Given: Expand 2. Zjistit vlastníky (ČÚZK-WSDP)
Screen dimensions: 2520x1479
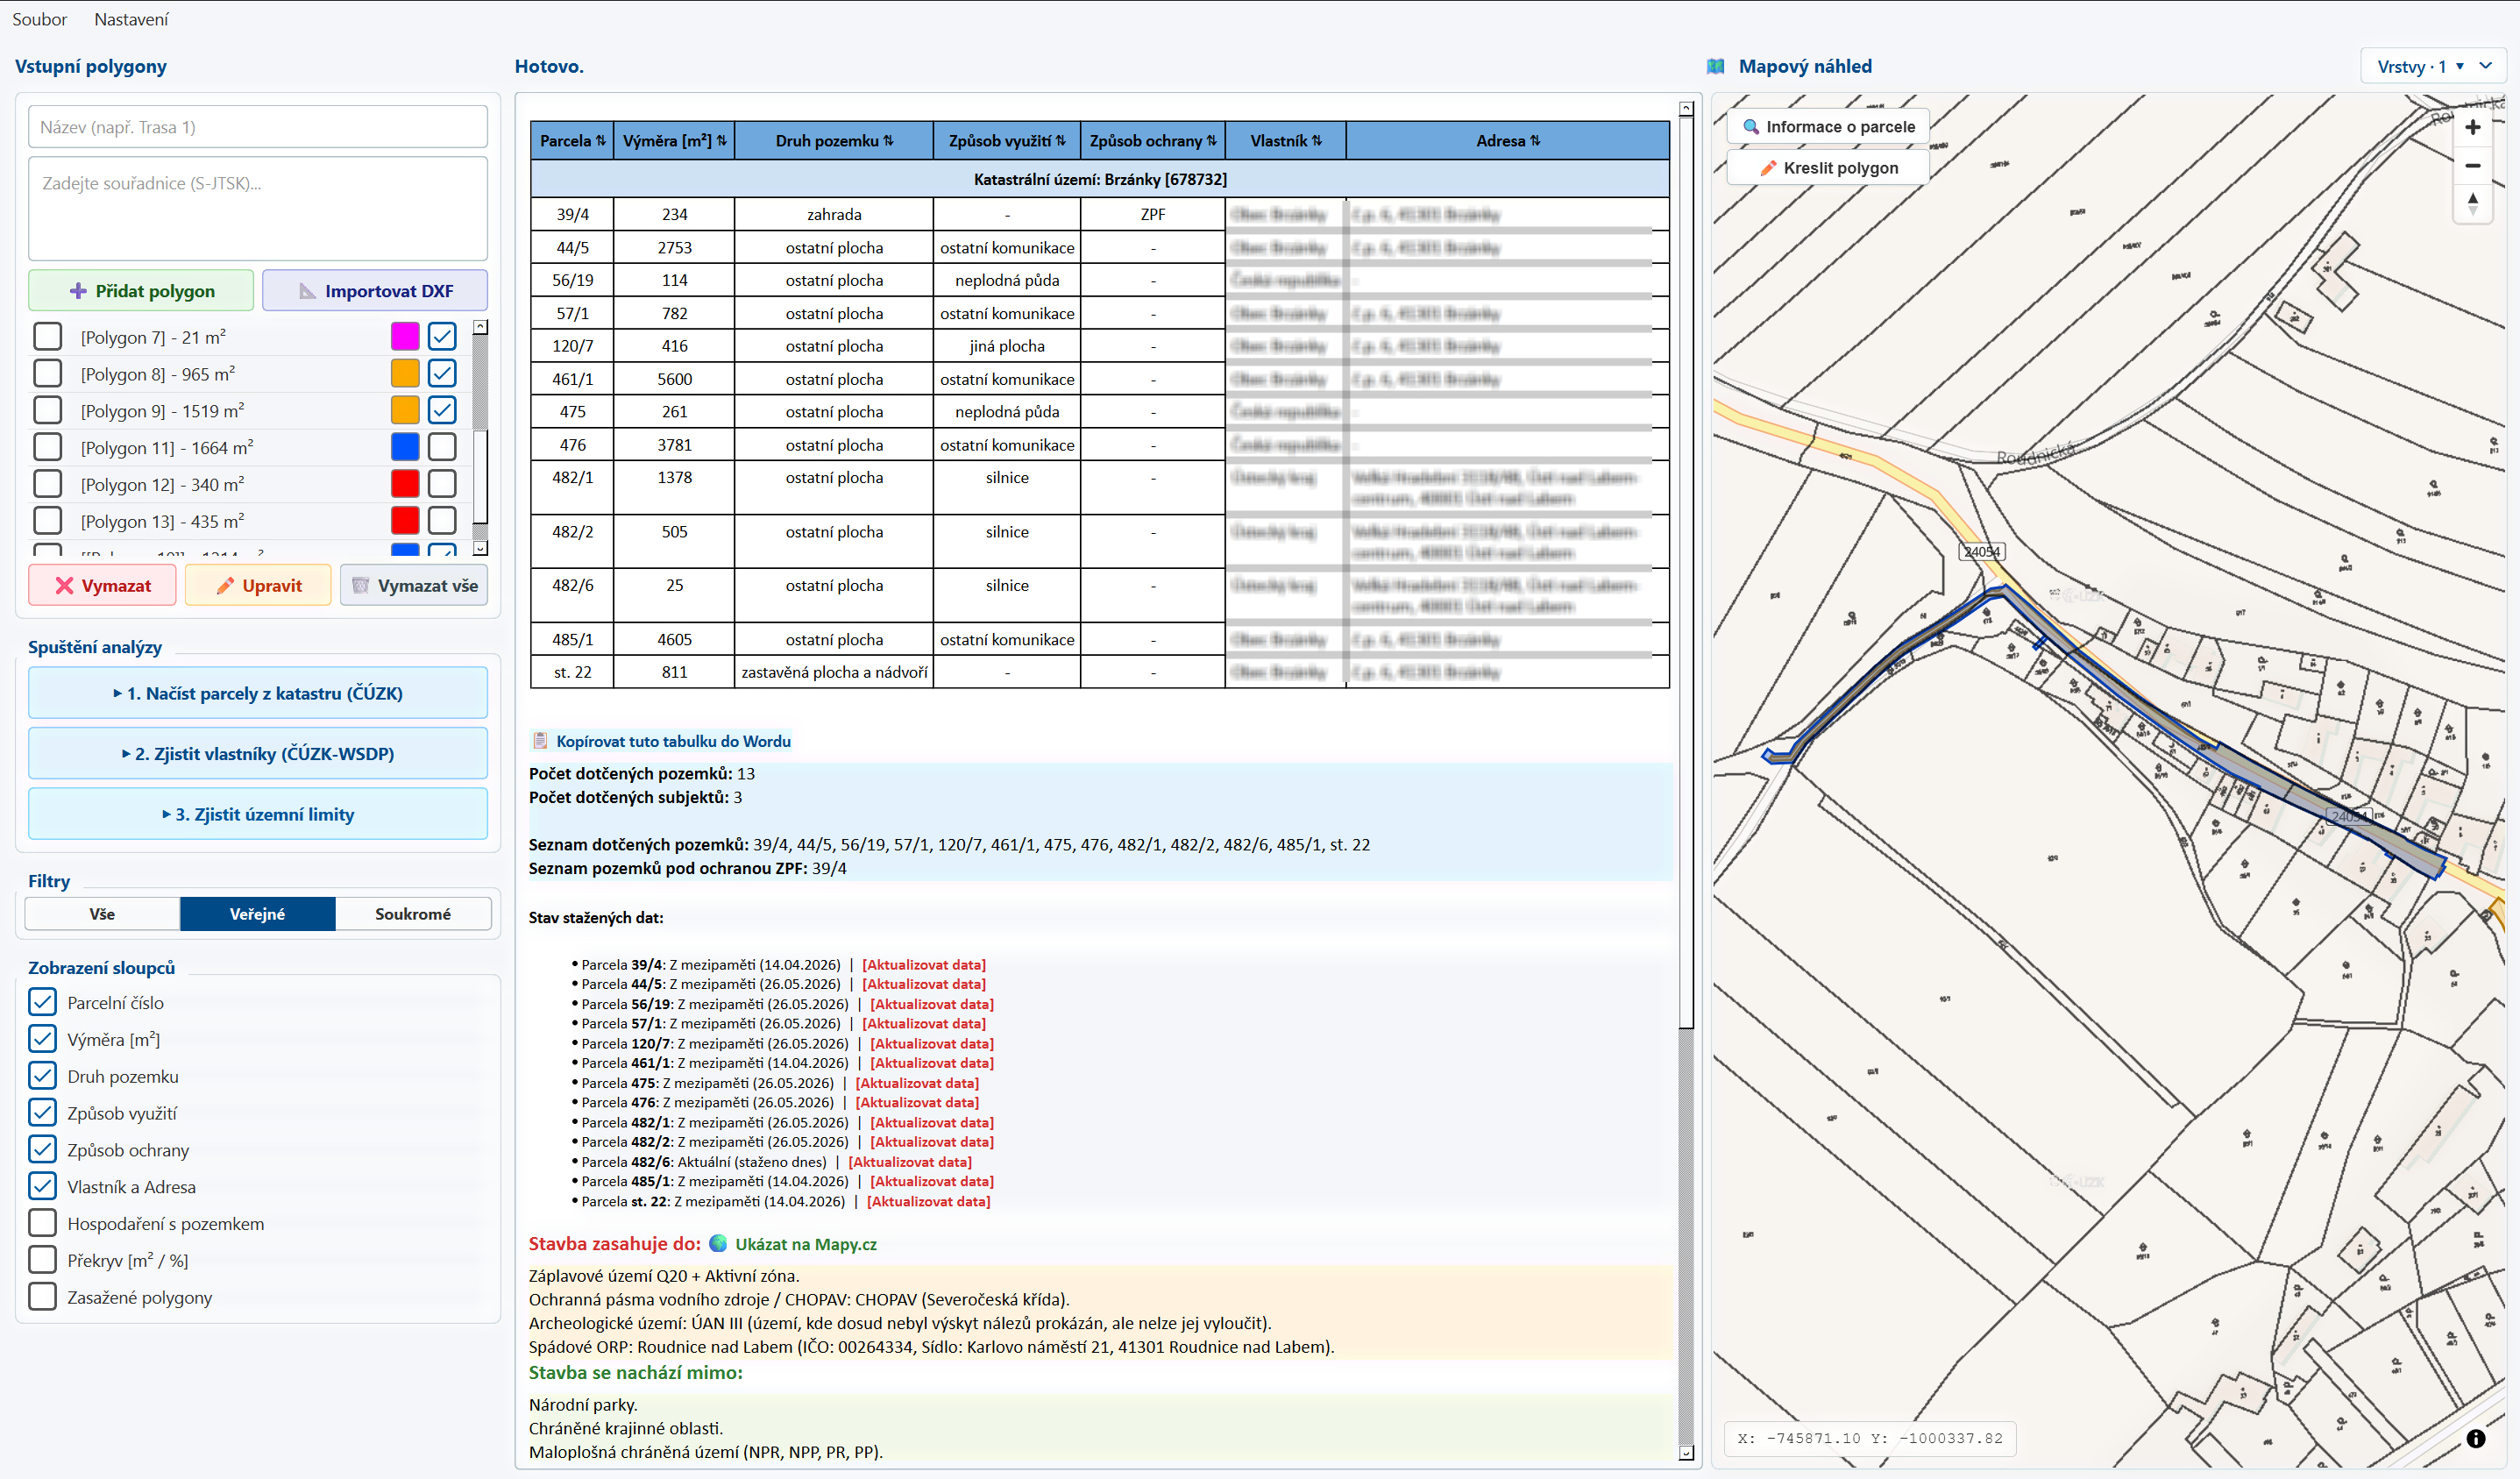Looking at the screenshot, I should pyautogui.click(x=258, y=754).
